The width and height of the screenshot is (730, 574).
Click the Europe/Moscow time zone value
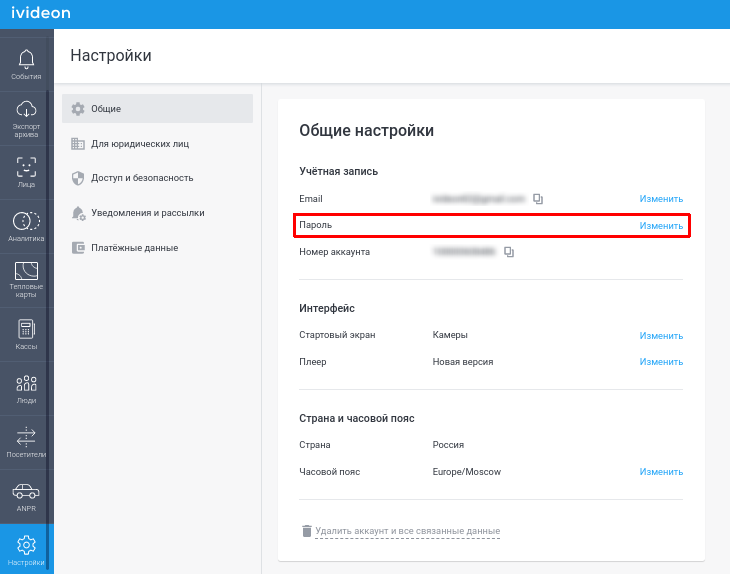pos(466,472)
